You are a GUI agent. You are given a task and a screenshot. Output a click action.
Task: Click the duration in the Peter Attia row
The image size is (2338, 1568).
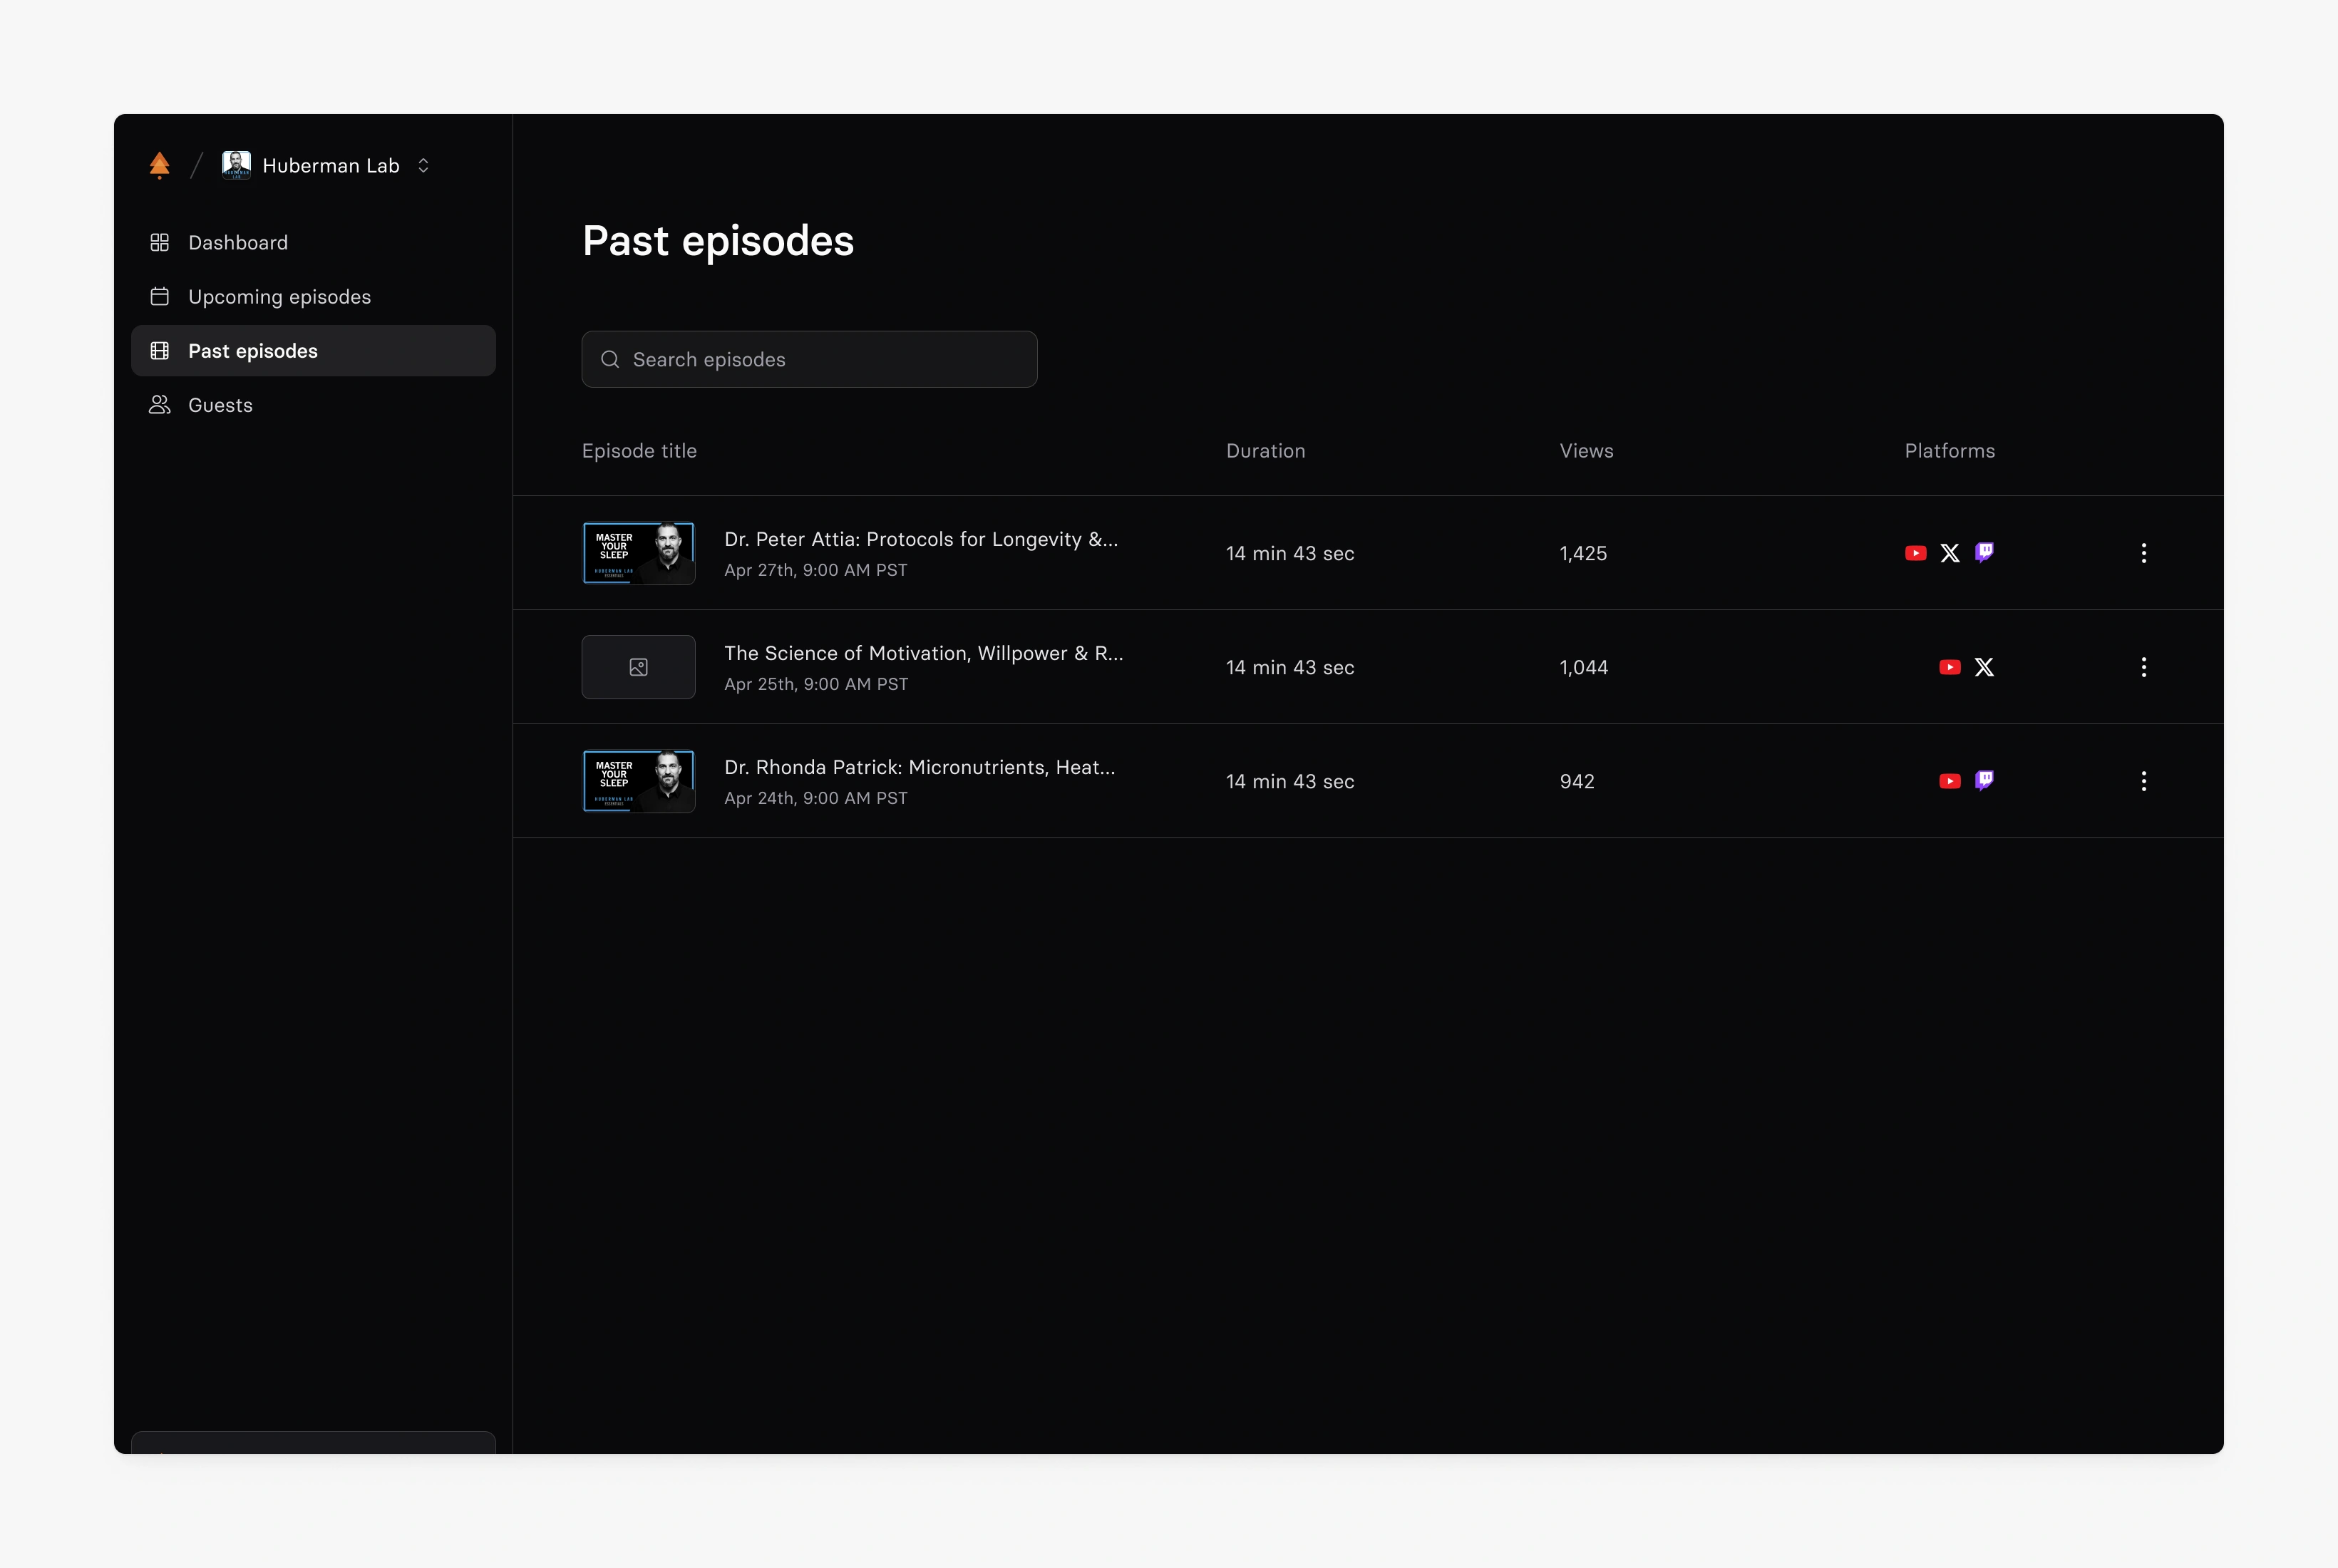[x=1290, y=553]
